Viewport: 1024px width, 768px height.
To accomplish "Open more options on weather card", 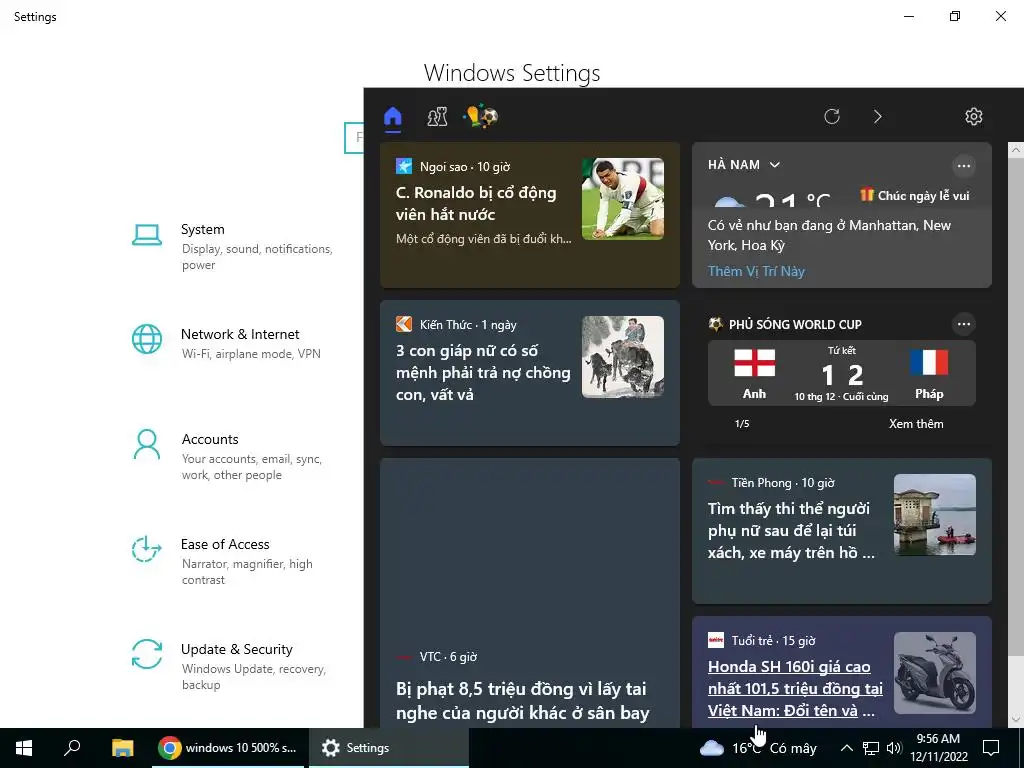I will tap(963, 166).
